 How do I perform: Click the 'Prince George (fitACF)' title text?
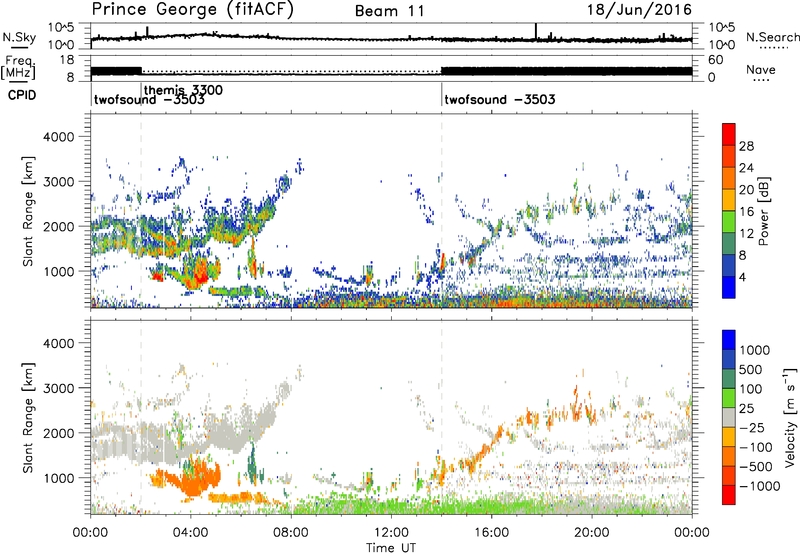192,10
